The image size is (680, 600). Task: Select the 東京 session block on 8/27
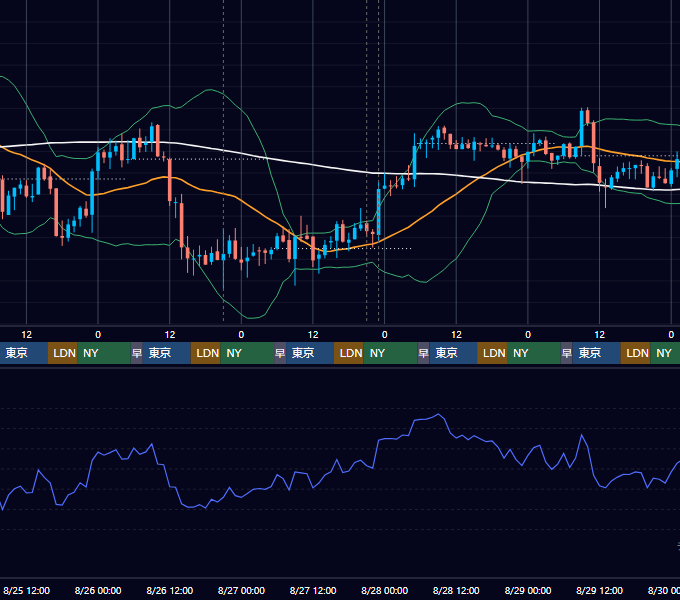[x=310, y=353]
